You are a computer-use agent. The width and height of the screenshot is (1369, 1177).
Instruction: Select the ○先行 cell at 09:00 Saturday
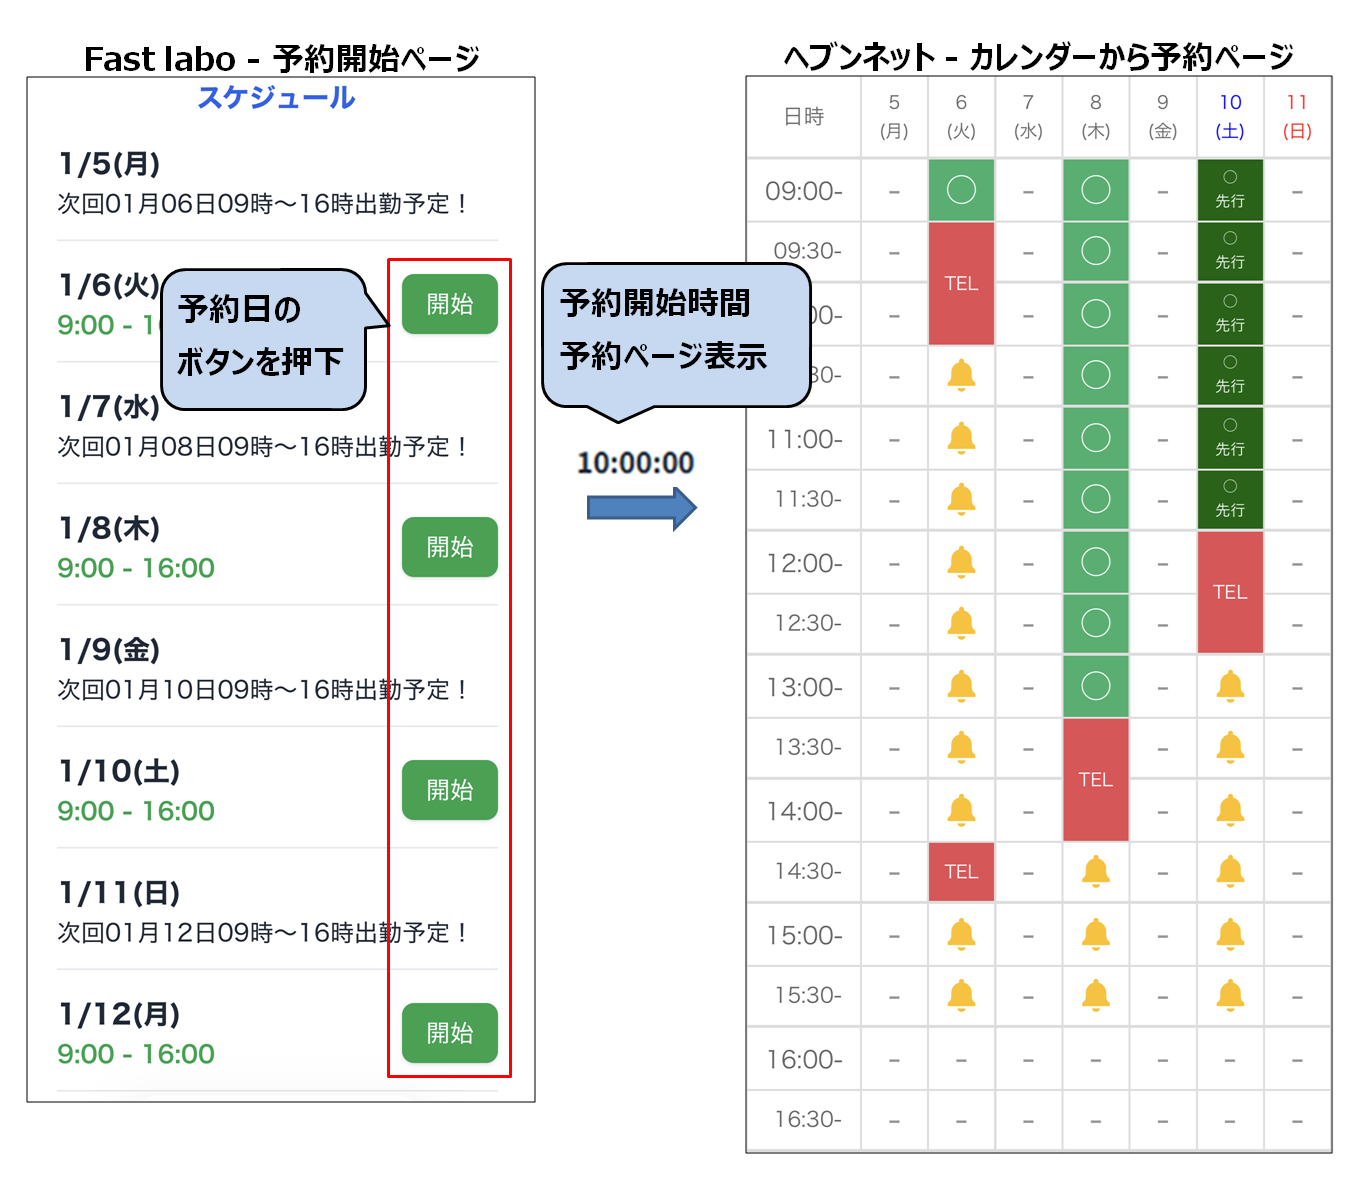click(1230, 190)
